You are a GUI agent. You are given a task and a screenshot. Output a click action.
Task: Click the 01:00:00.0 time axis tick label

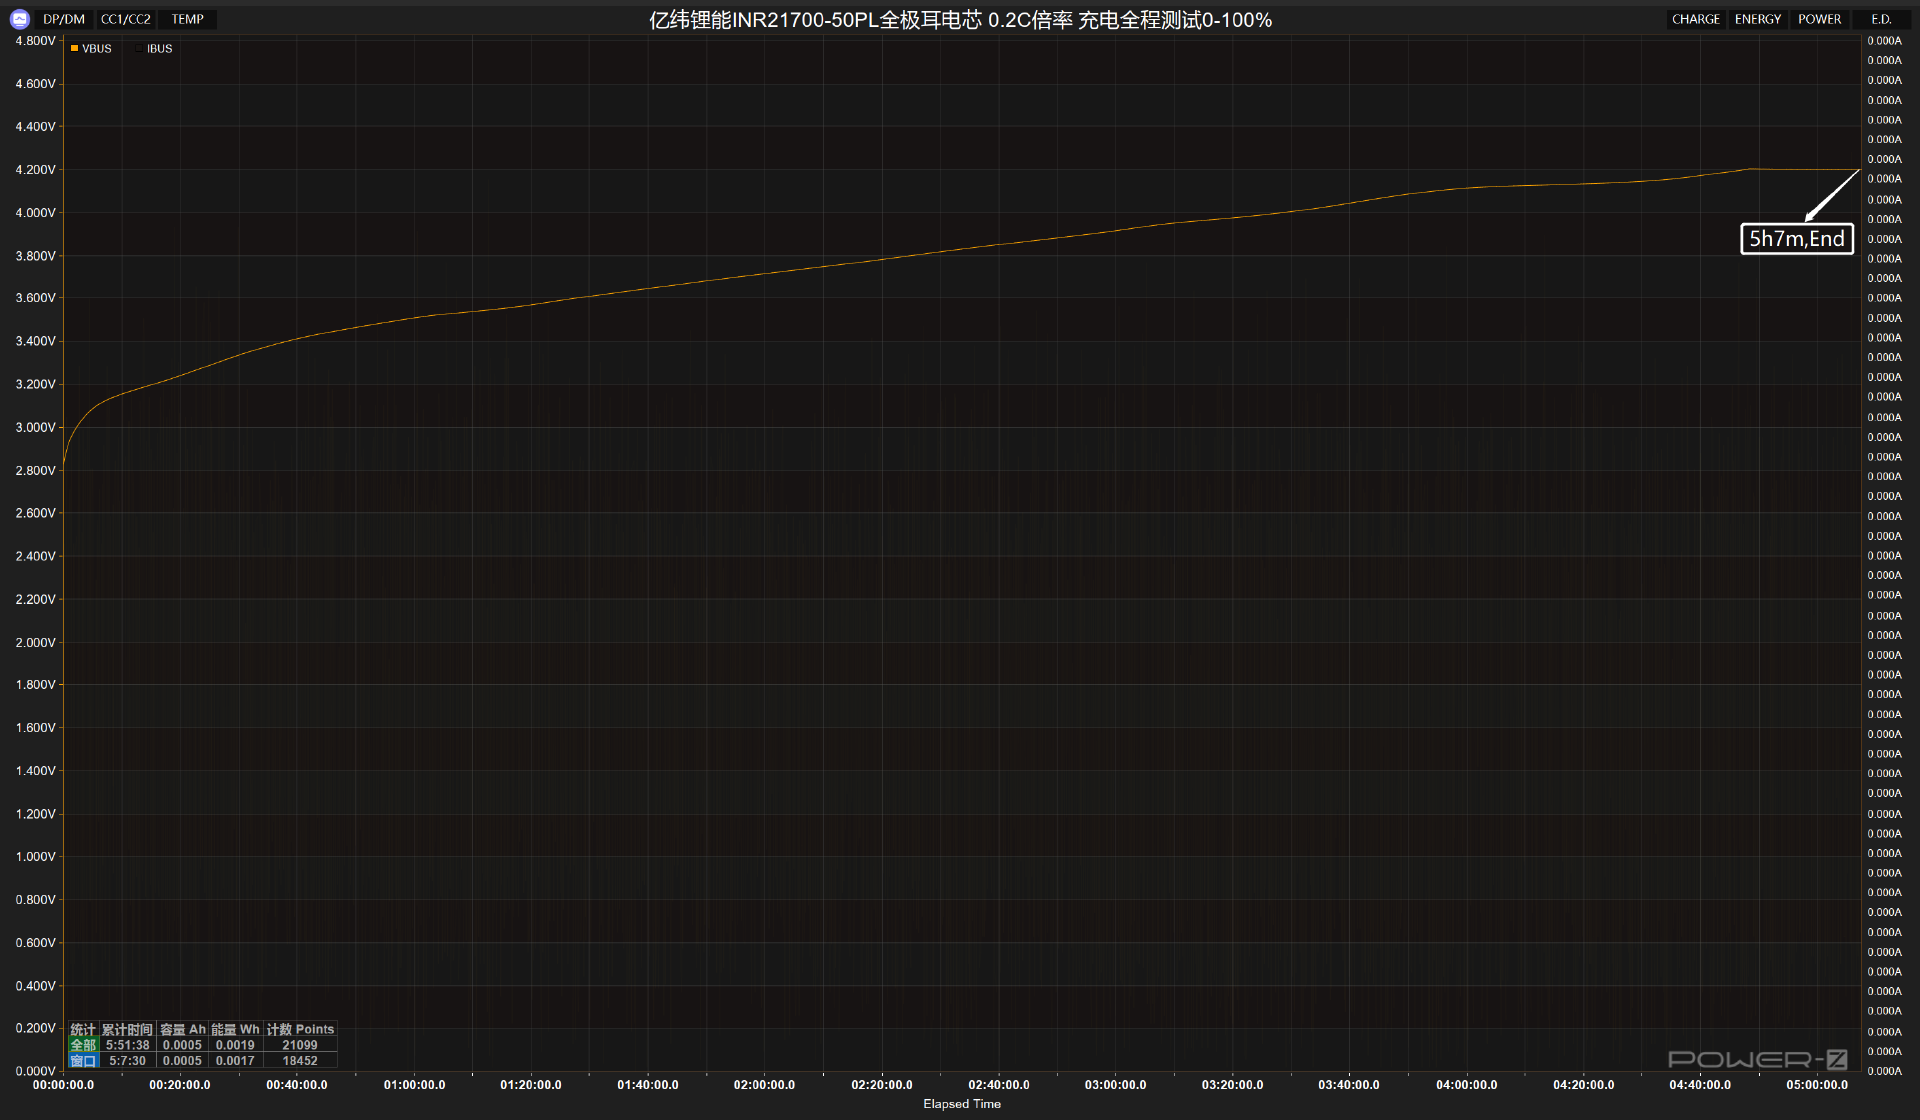coord(414,1085)
